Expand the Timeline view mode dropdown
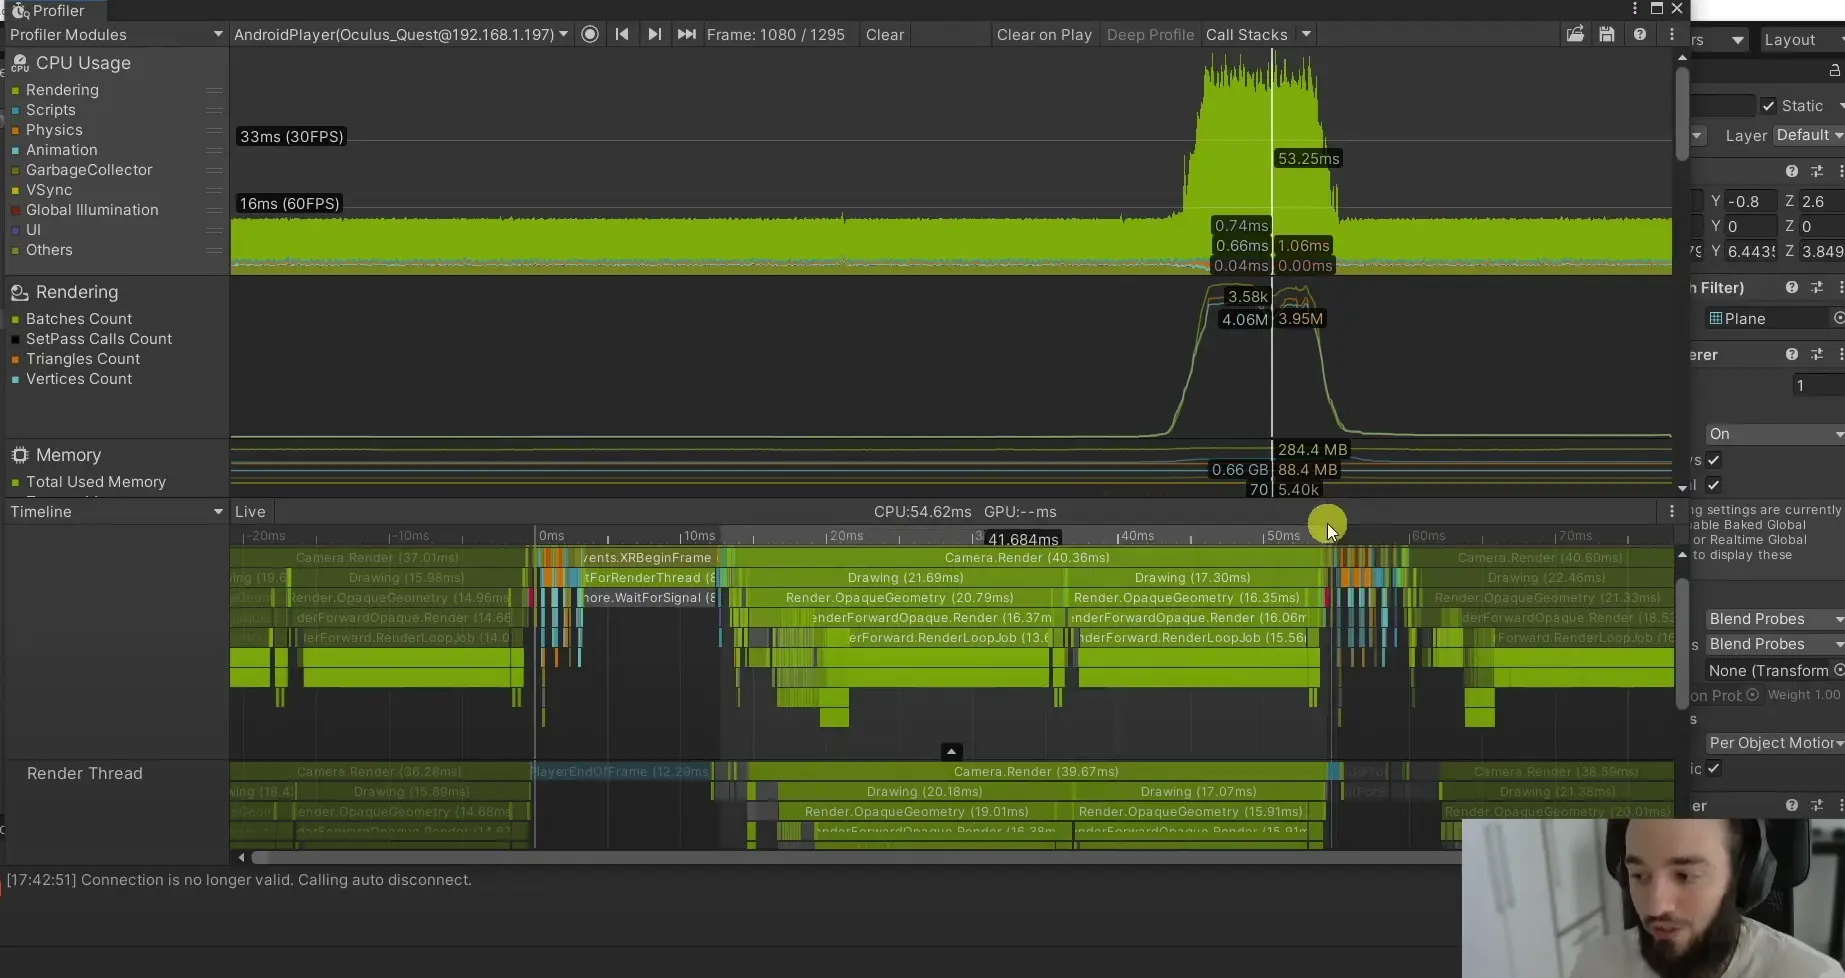 [x=116, y=511]
